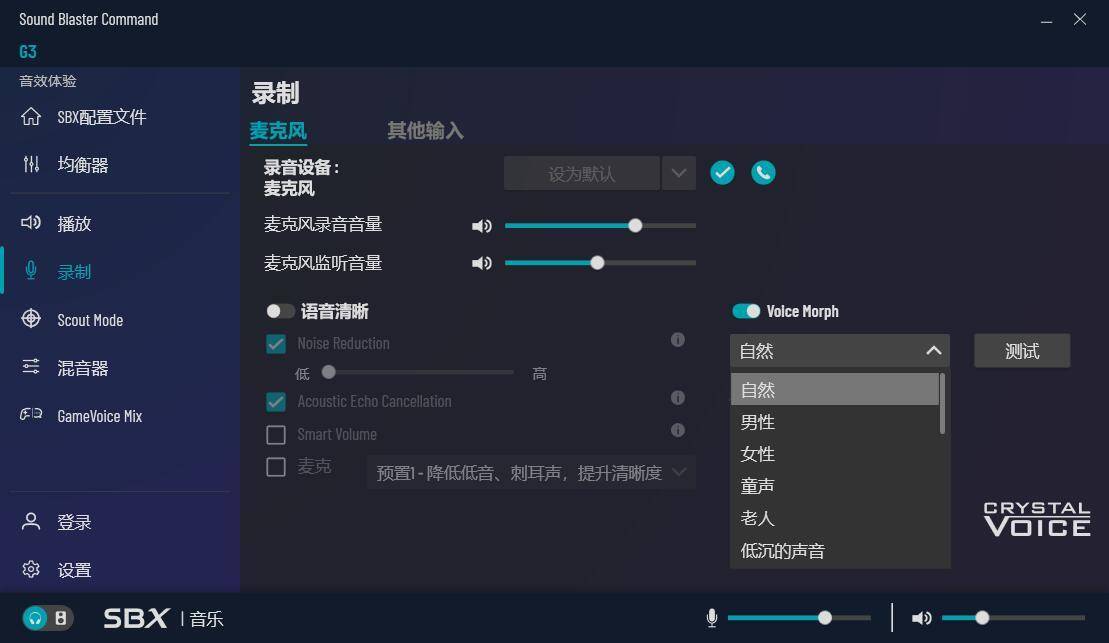
Task: Click the 登录 user icon
Action: (31, 521)
